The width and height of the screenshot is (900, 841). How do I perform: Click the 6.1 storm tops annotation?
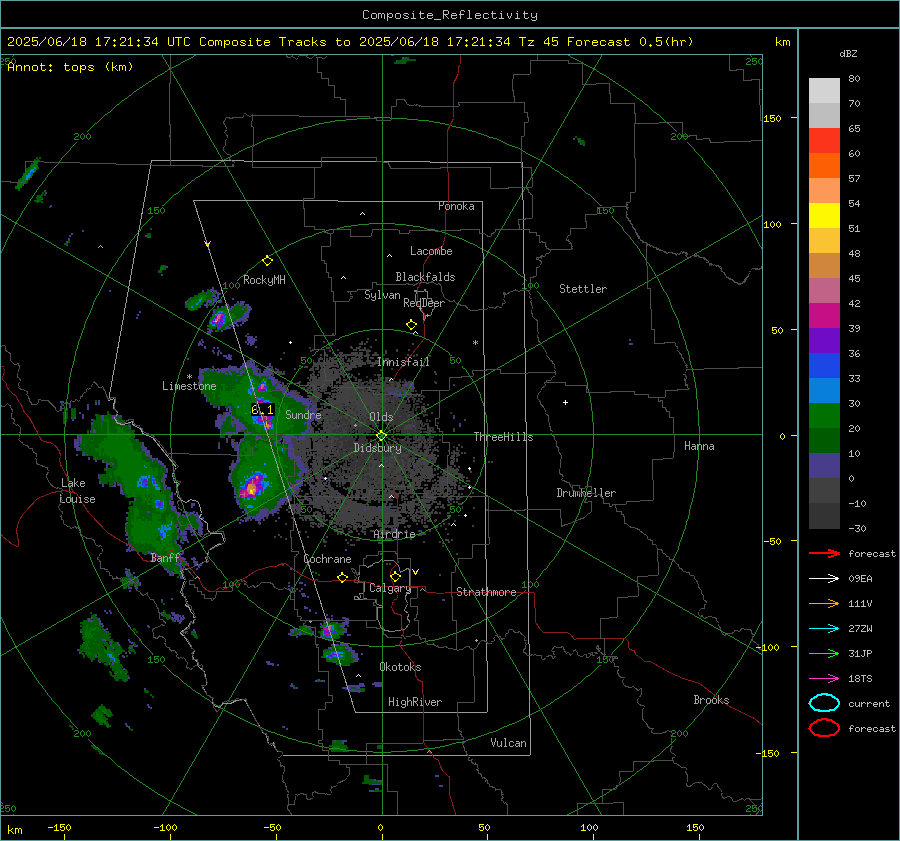262,410
